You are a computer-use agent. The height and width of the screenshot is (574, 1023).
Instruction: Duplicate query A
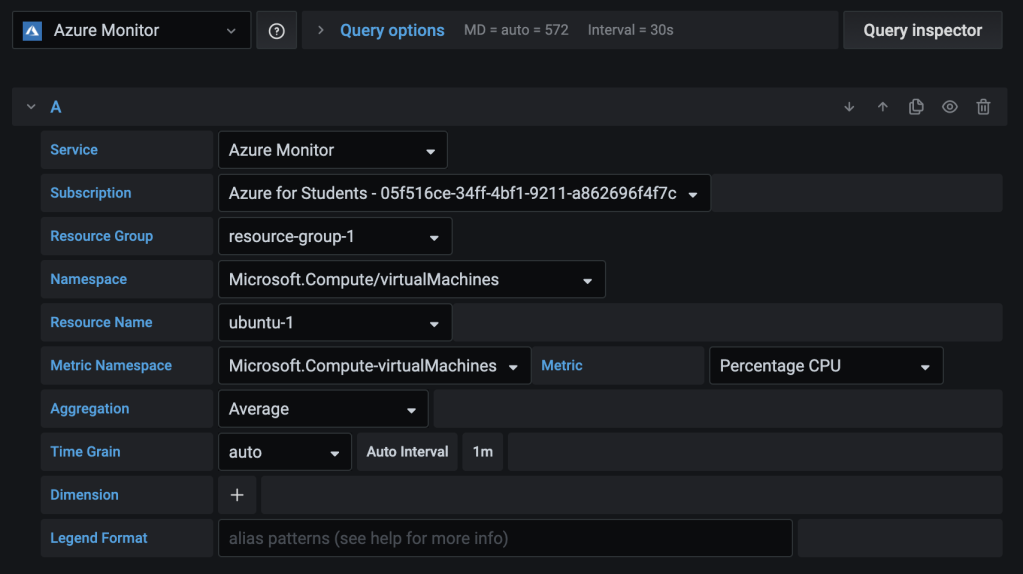tap(916, 106)
